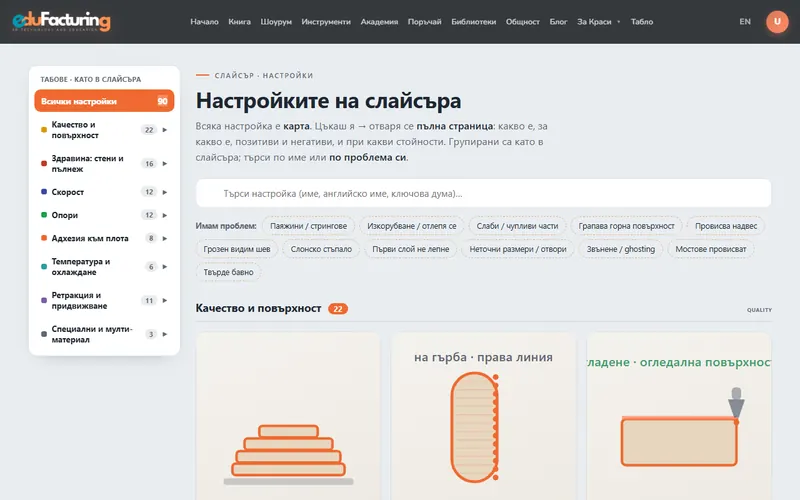Pick Първи слой не лепне chip
Viewport: 800px width, 500px height.
[x=411, y=249]
